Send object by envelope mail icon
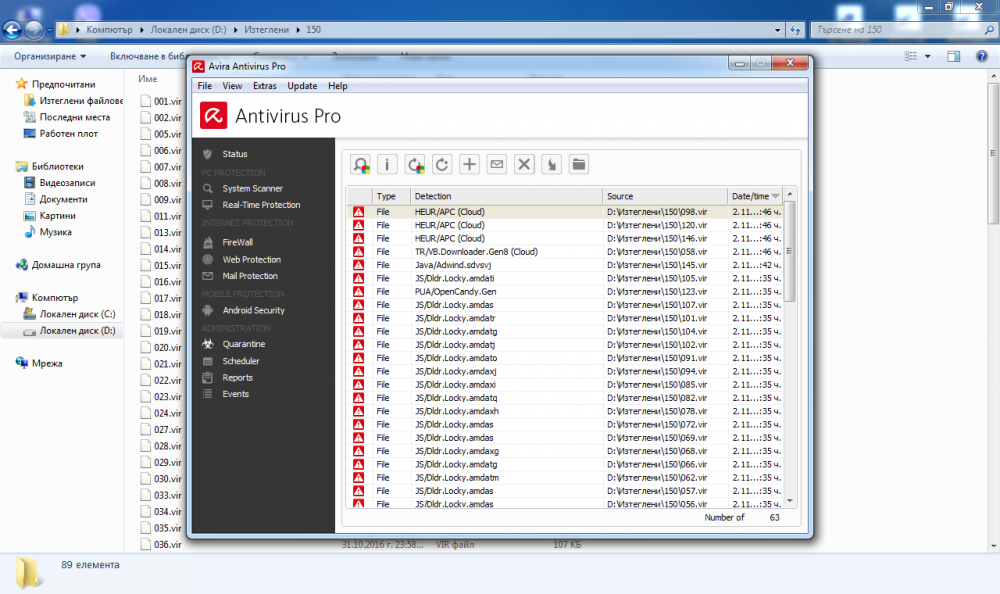 (497, 165)
